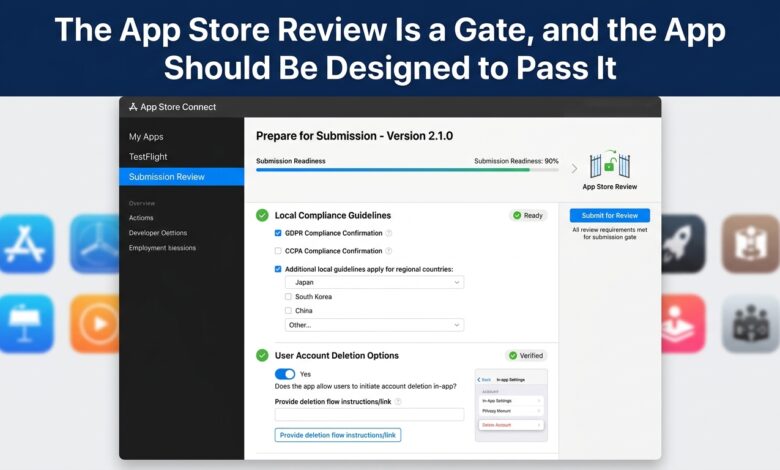
Task: Toggle the GDPR Compliance Confirmation checkbox
Action: point(278,233)
